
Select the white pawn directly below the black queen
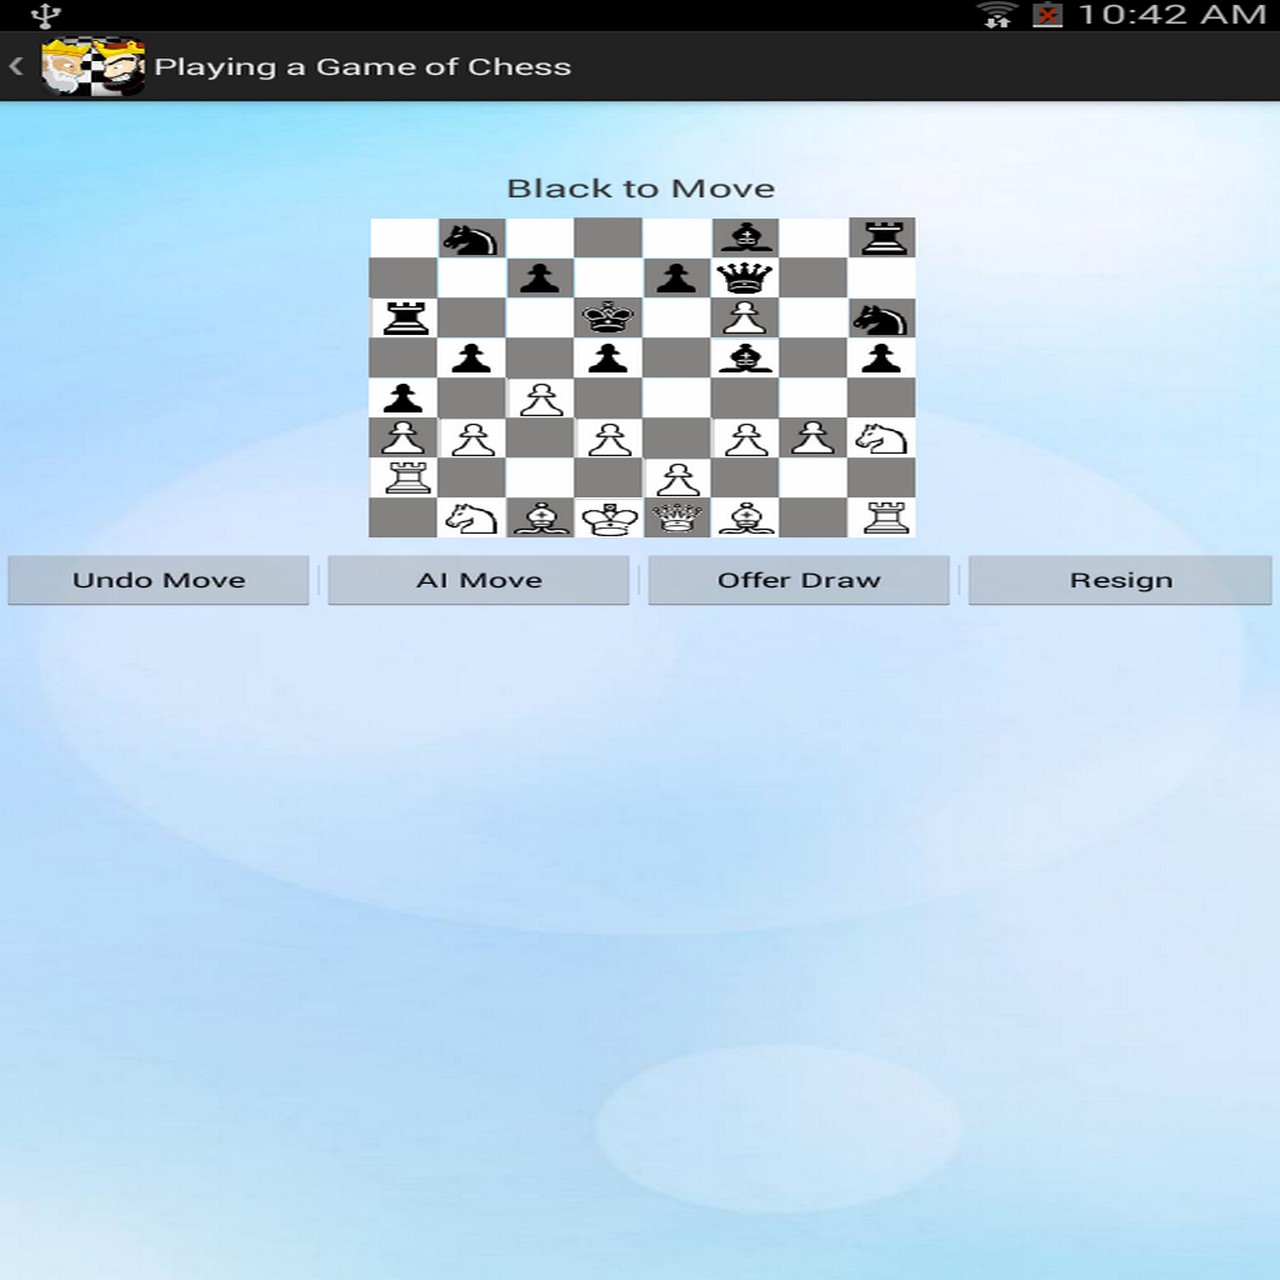[745, 318]
